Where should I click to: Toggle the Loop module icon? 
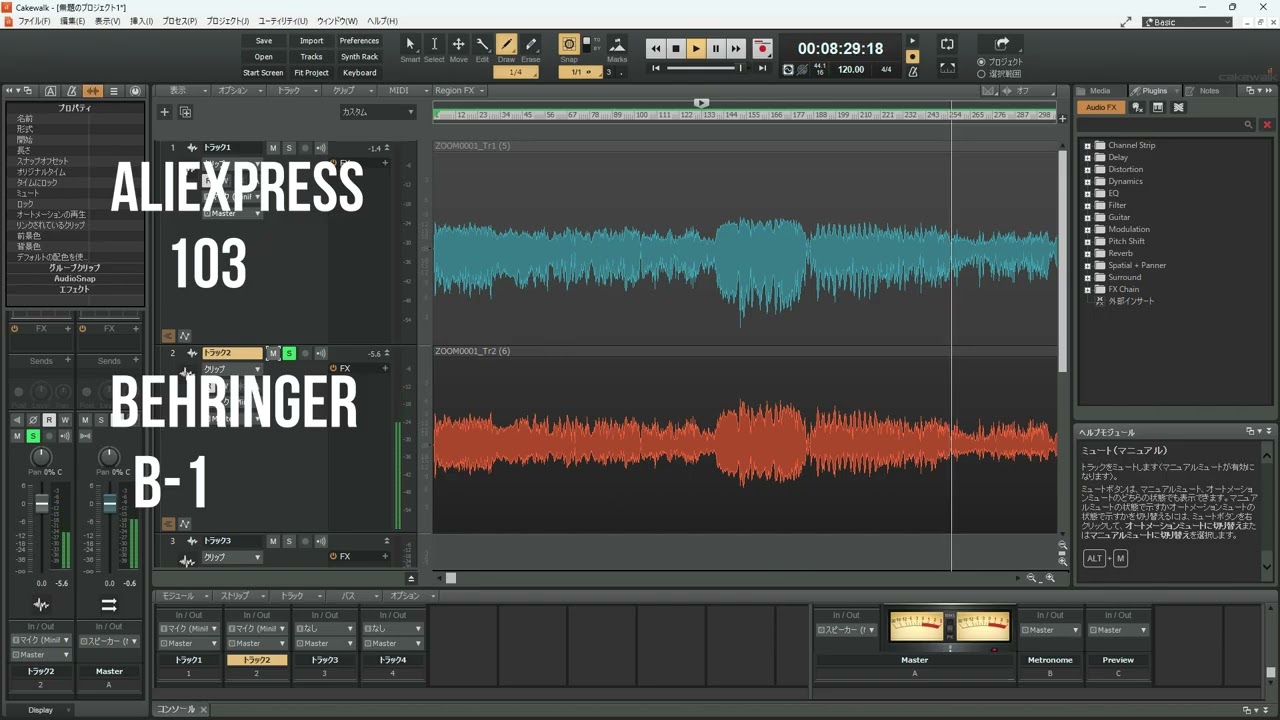947,44
